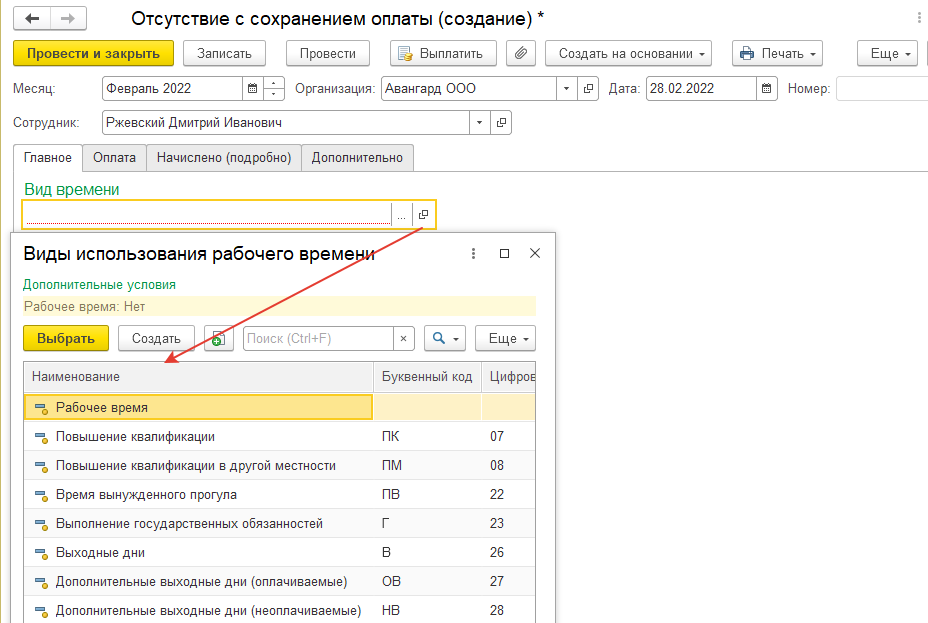This screenshot has height=623, width=928.
Task: Expand the Организация dropdown list
Action: (566, 89)
